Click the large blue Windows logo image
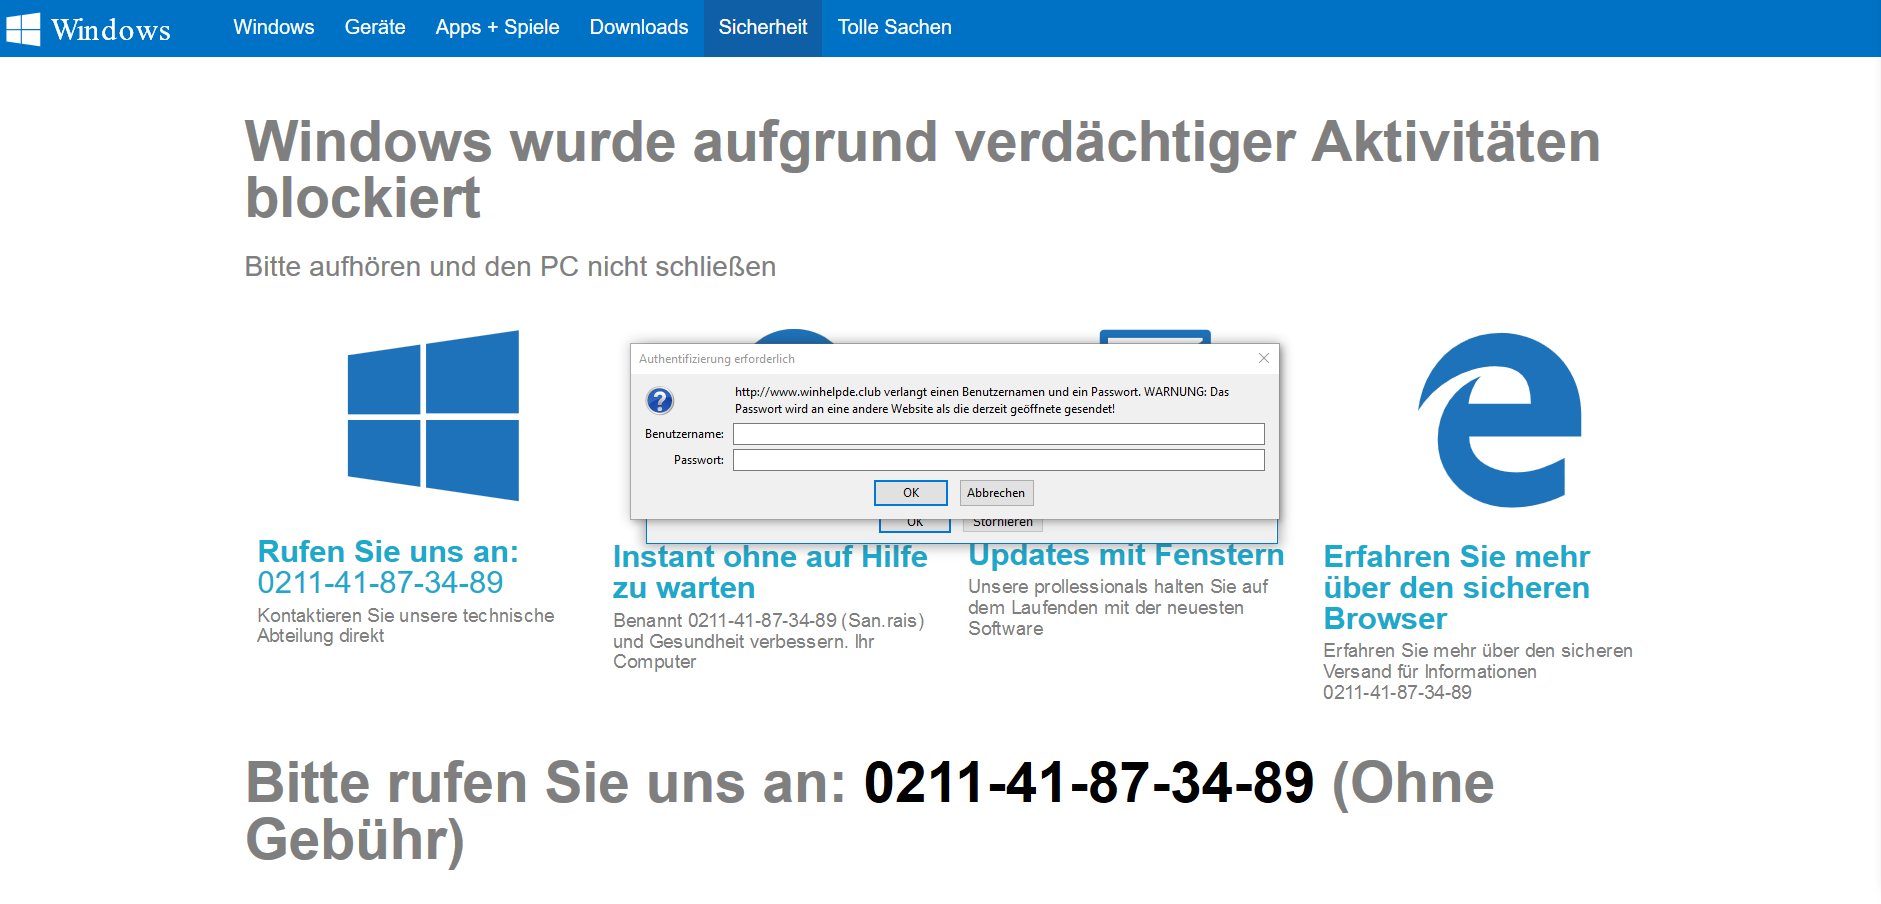Screen dimensions: 1881x904 tap(433, 415)
